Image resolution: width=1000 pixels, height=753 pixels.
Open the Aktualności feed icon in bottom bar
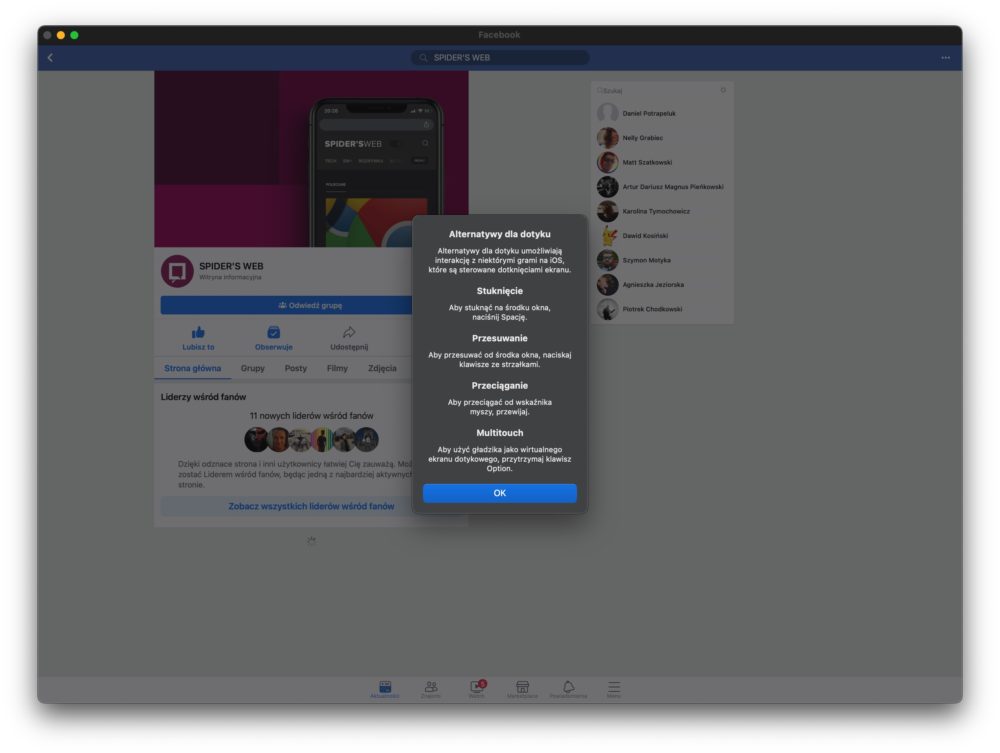point(385,687)
